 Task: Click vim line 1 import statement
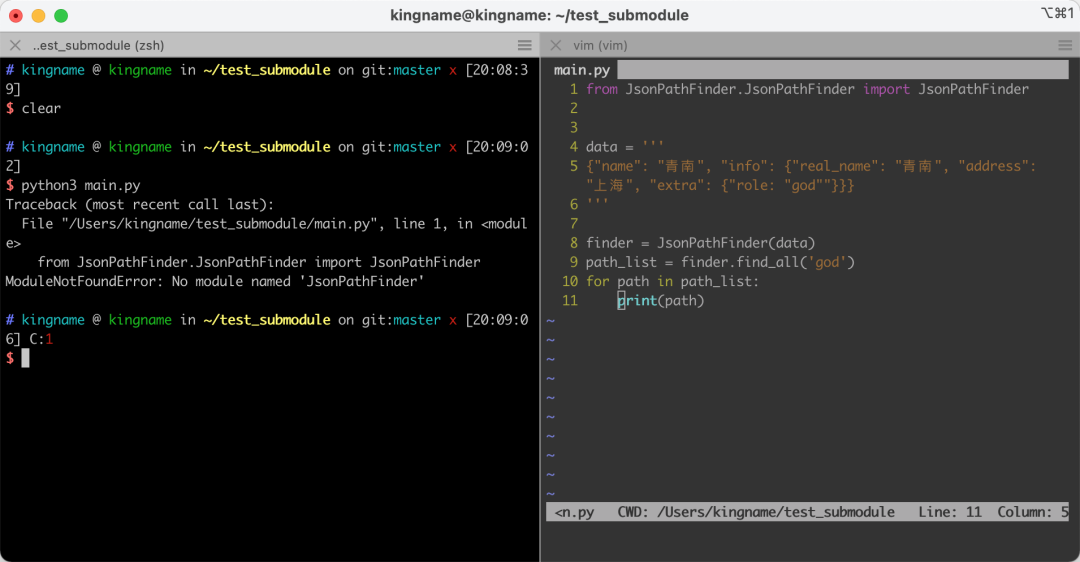pos(807,89)
